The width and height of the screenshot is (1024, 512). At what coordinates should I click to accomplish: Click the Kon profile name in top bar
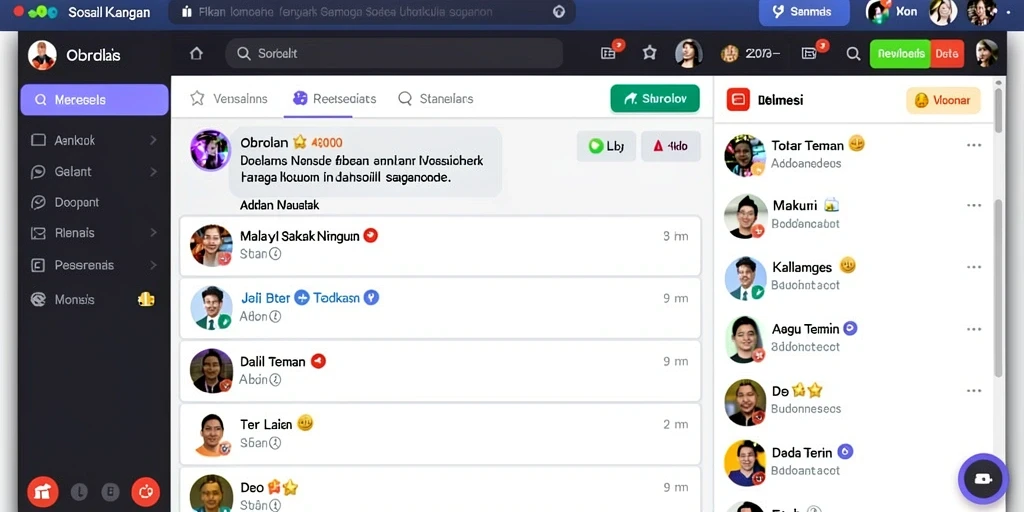906,11
